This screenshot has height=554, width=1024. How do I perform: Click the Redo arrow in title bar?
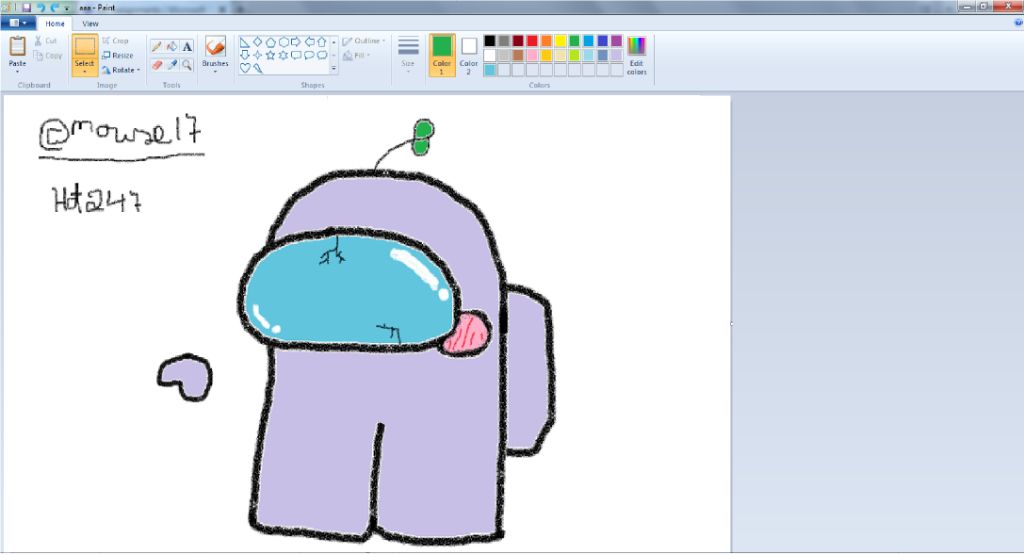(x=55, y=7)
